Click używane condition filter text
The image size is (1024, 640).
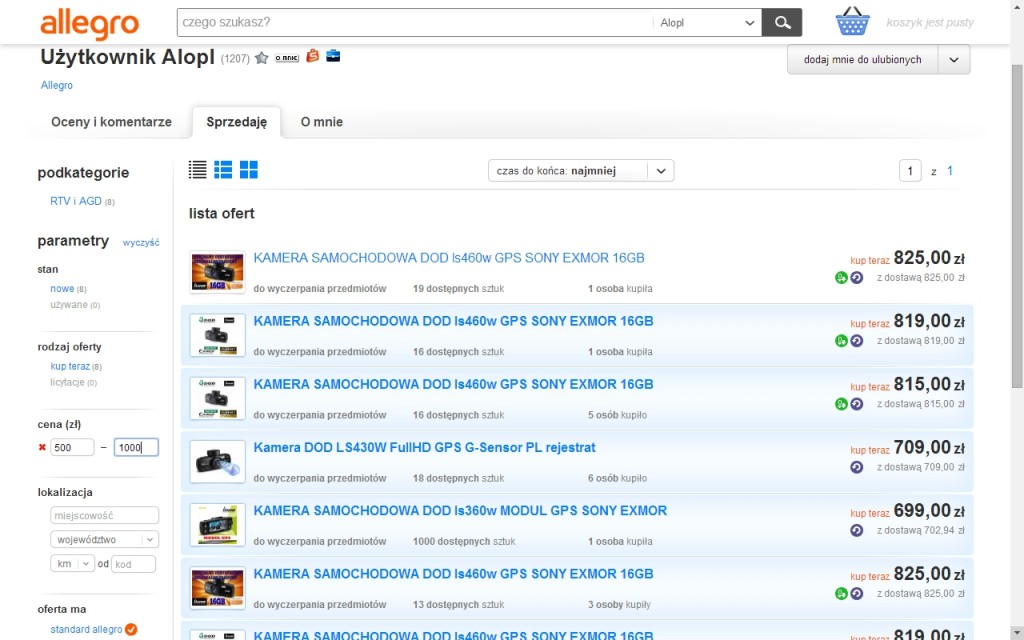pos(69,305)
